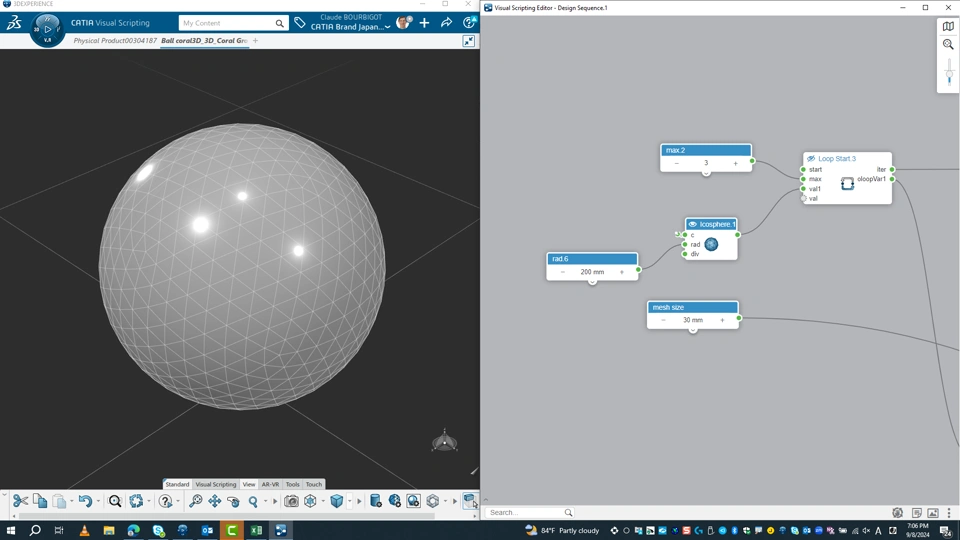This screenshot has height=540, width=960.
Task: Click the My Content search field
Action: click(x=233, y=23)
